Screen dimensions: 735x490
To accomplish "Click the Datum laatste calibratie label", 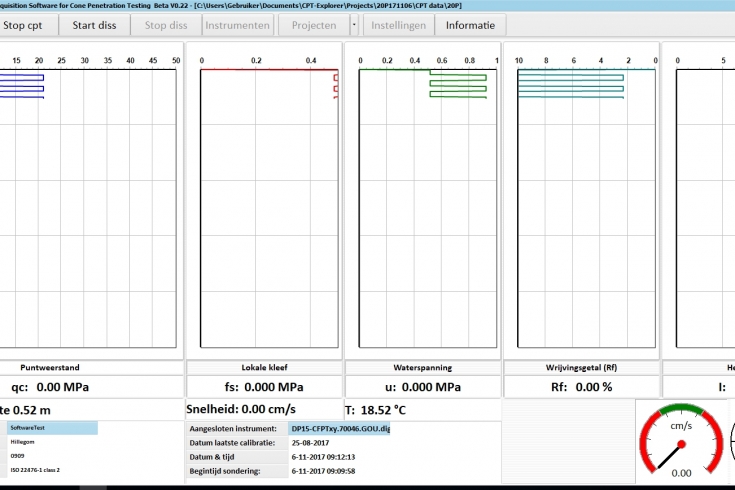I will [x=232, y=443].
